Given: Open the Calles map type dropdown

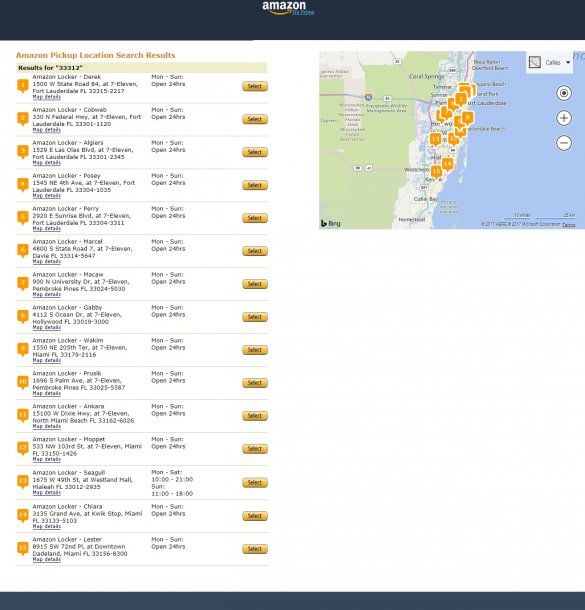Looking at the screenshot, I should 557,62.
